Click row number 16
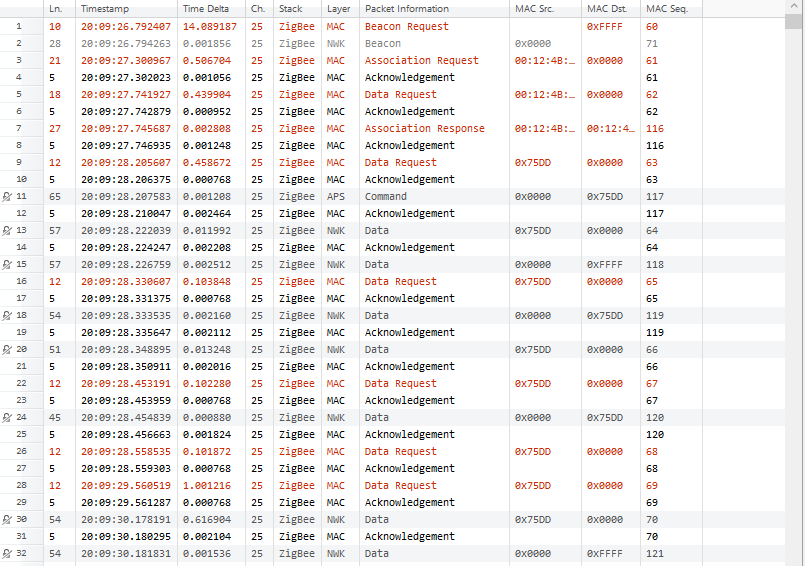The width and height of the screenshot is (805, 566). pyautogui.click(x=22, y=281)
